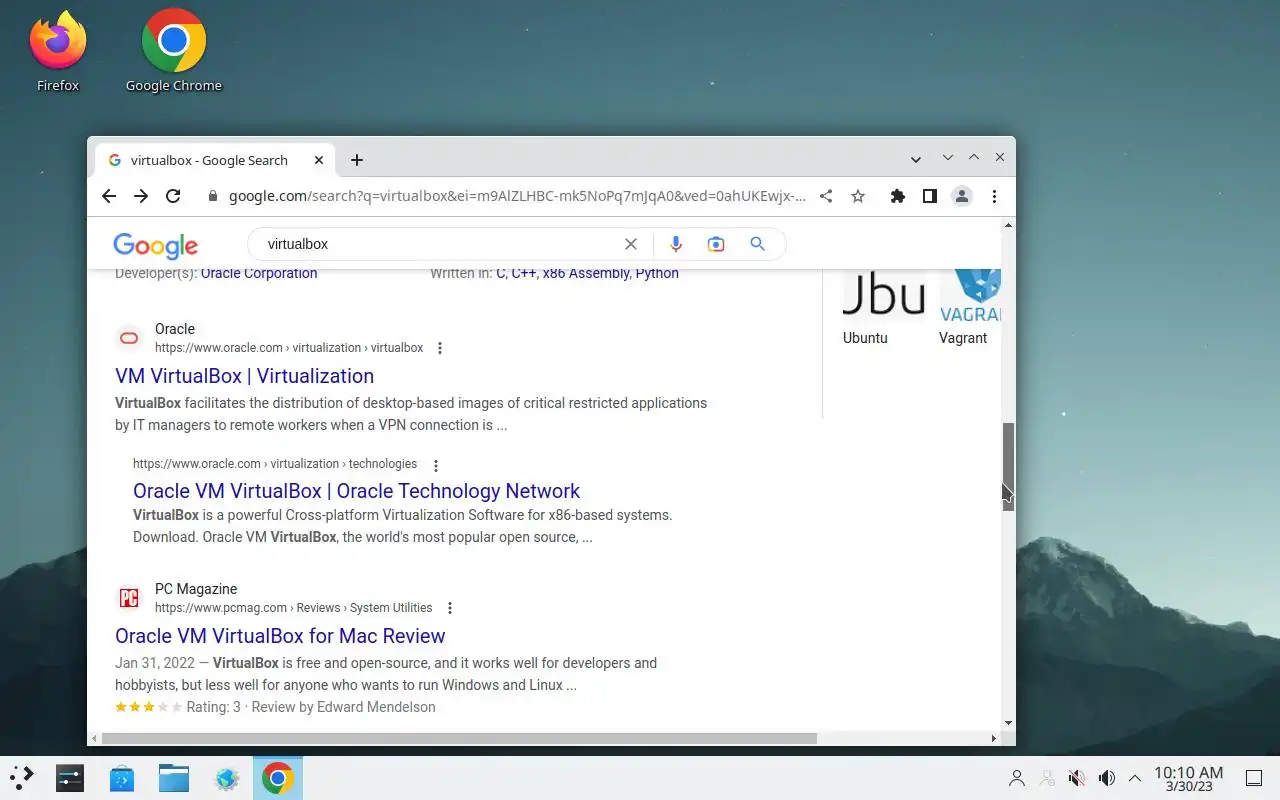Viewport: 1280px width, 800px height.
Task: Bookmark this tab with the star icon
Action: (x=858, y=196)
